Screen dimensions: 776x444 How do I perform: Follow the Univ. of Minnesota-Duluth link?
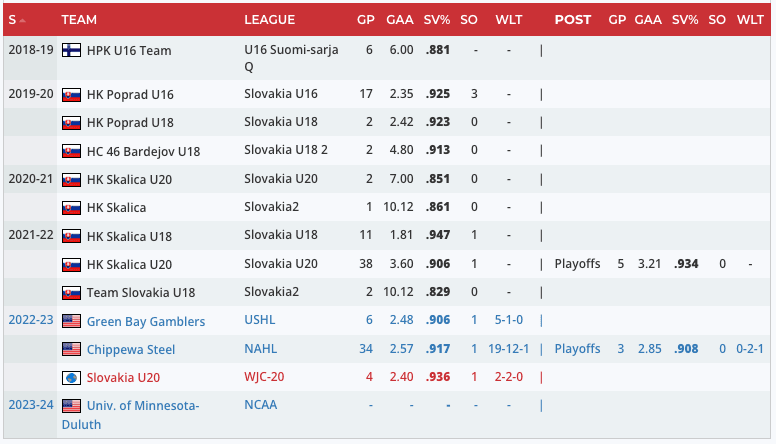tap(143, 414)
